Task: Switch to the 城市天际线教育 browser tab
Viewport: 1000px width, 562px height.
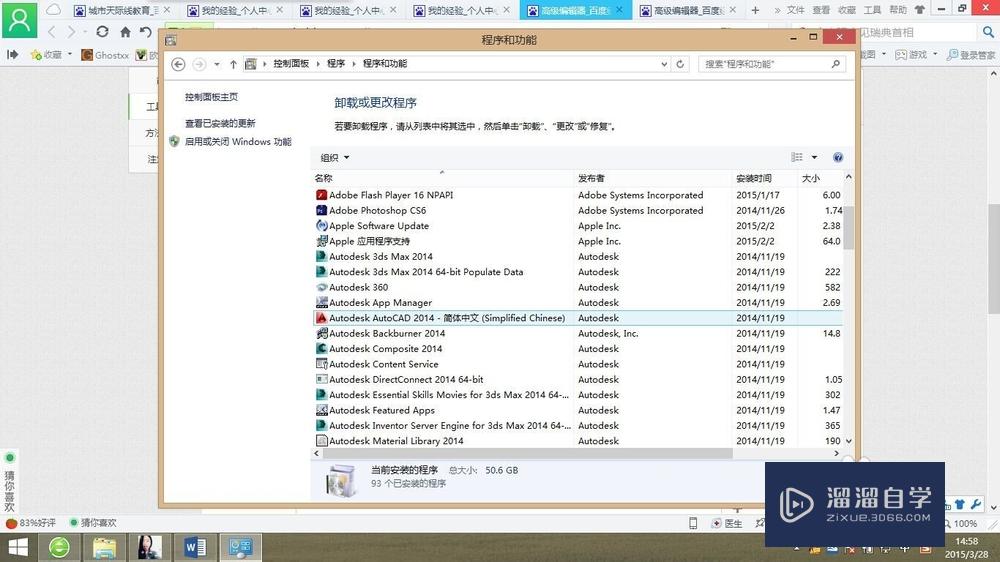Action: (121, 10)
